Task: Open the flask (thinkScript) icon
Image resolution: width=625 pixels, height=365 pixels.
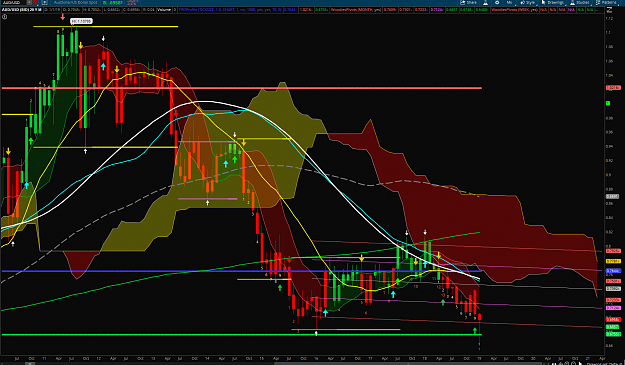Action: pos(485,2)
